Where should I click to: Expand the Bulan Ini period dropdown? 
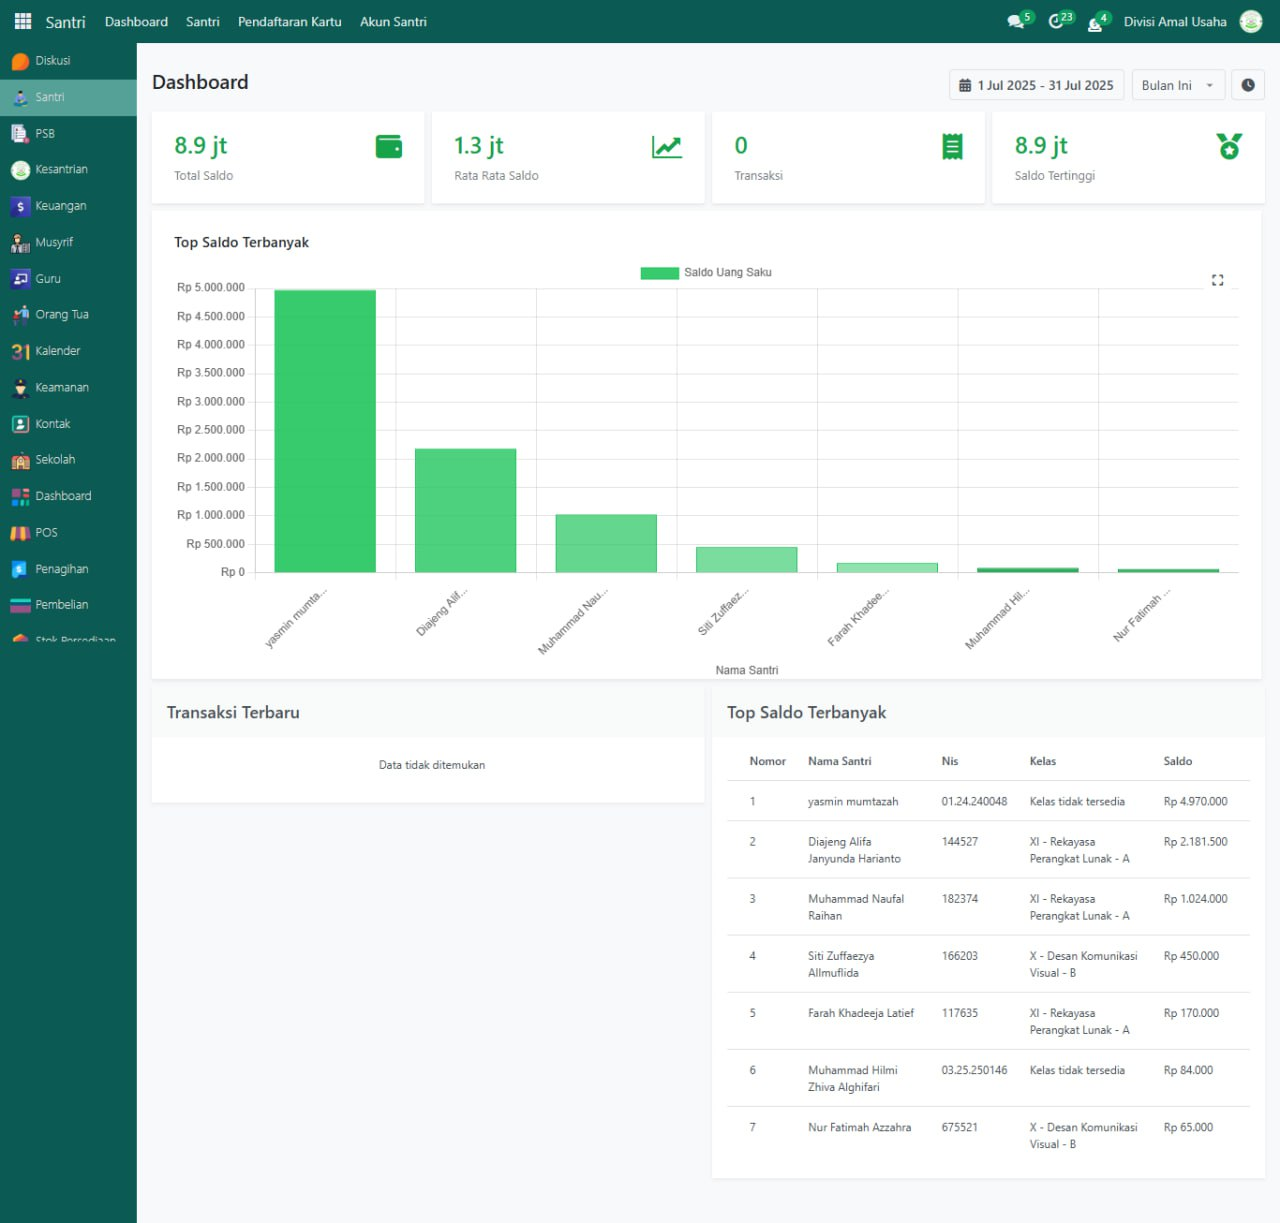(x=1177, y=85)
